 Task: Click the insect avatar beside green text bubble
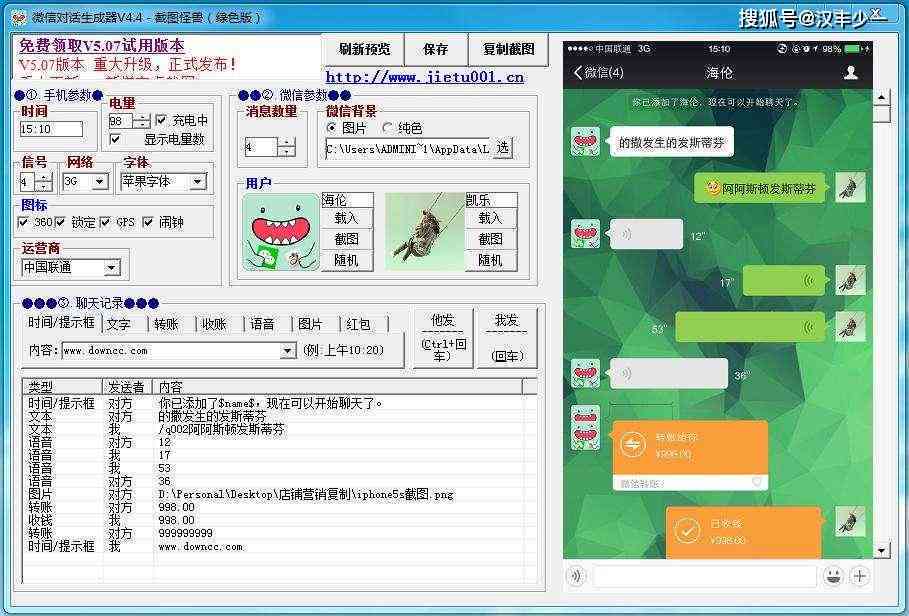850,187
